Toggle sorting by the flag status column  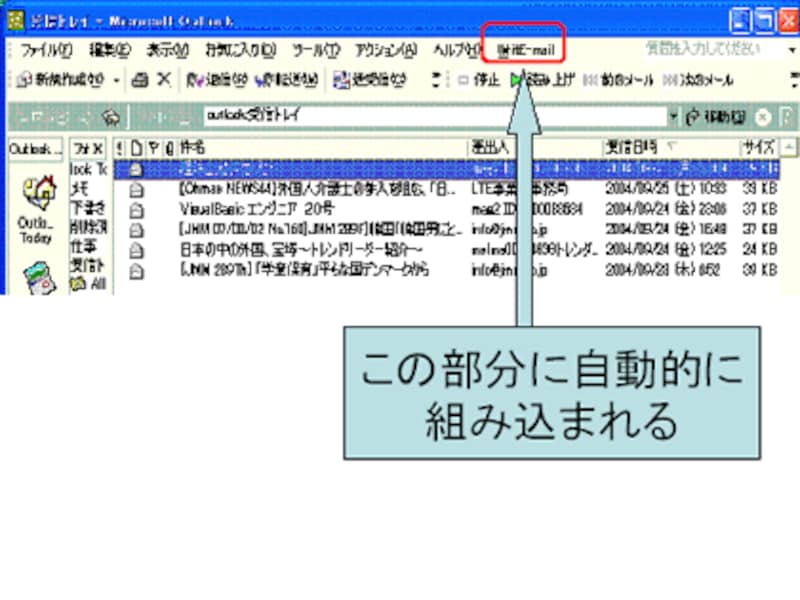click(152, 146)
